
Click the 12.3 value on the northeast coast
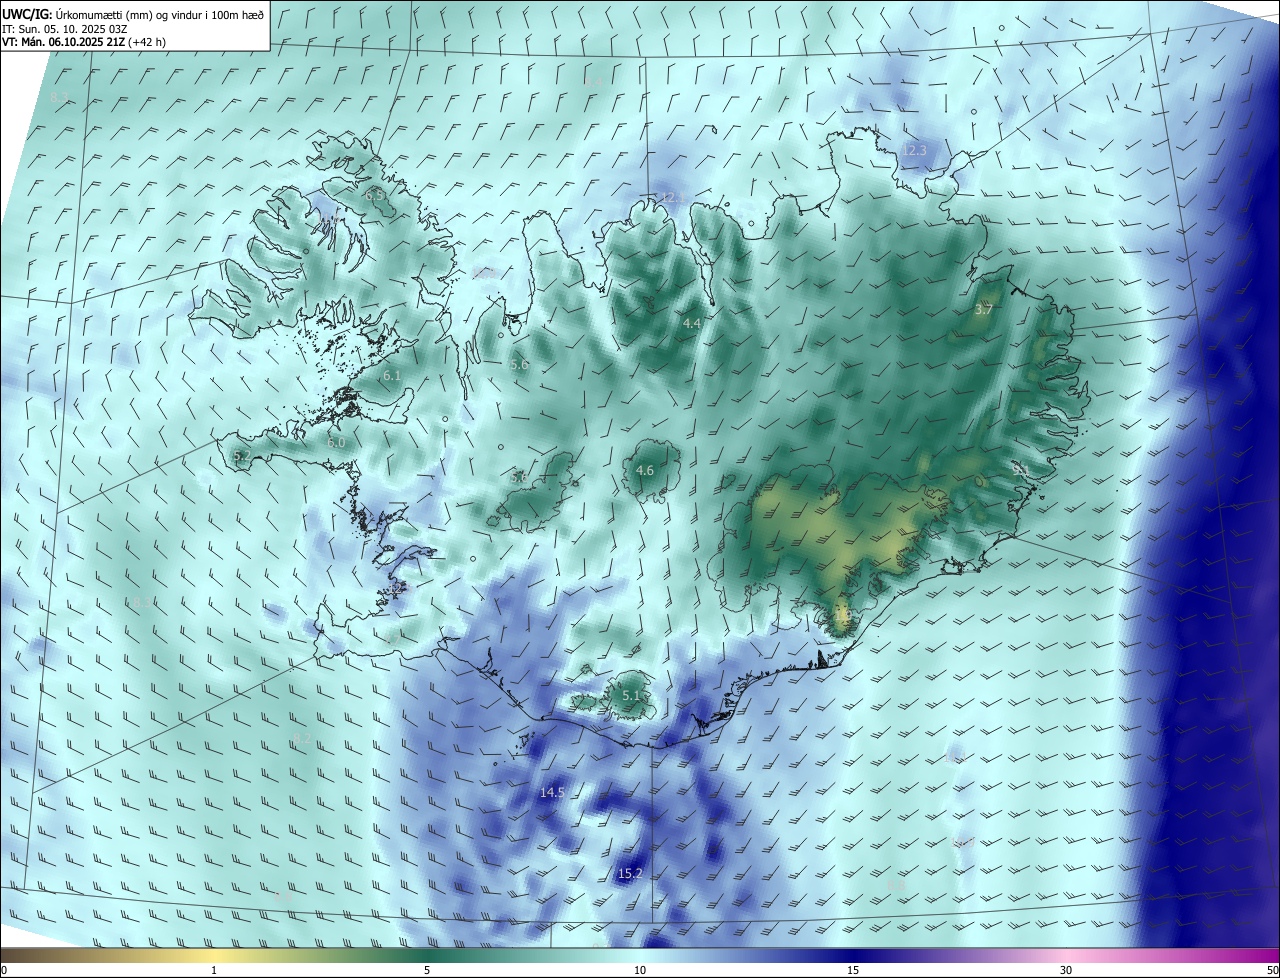(914, 150)
